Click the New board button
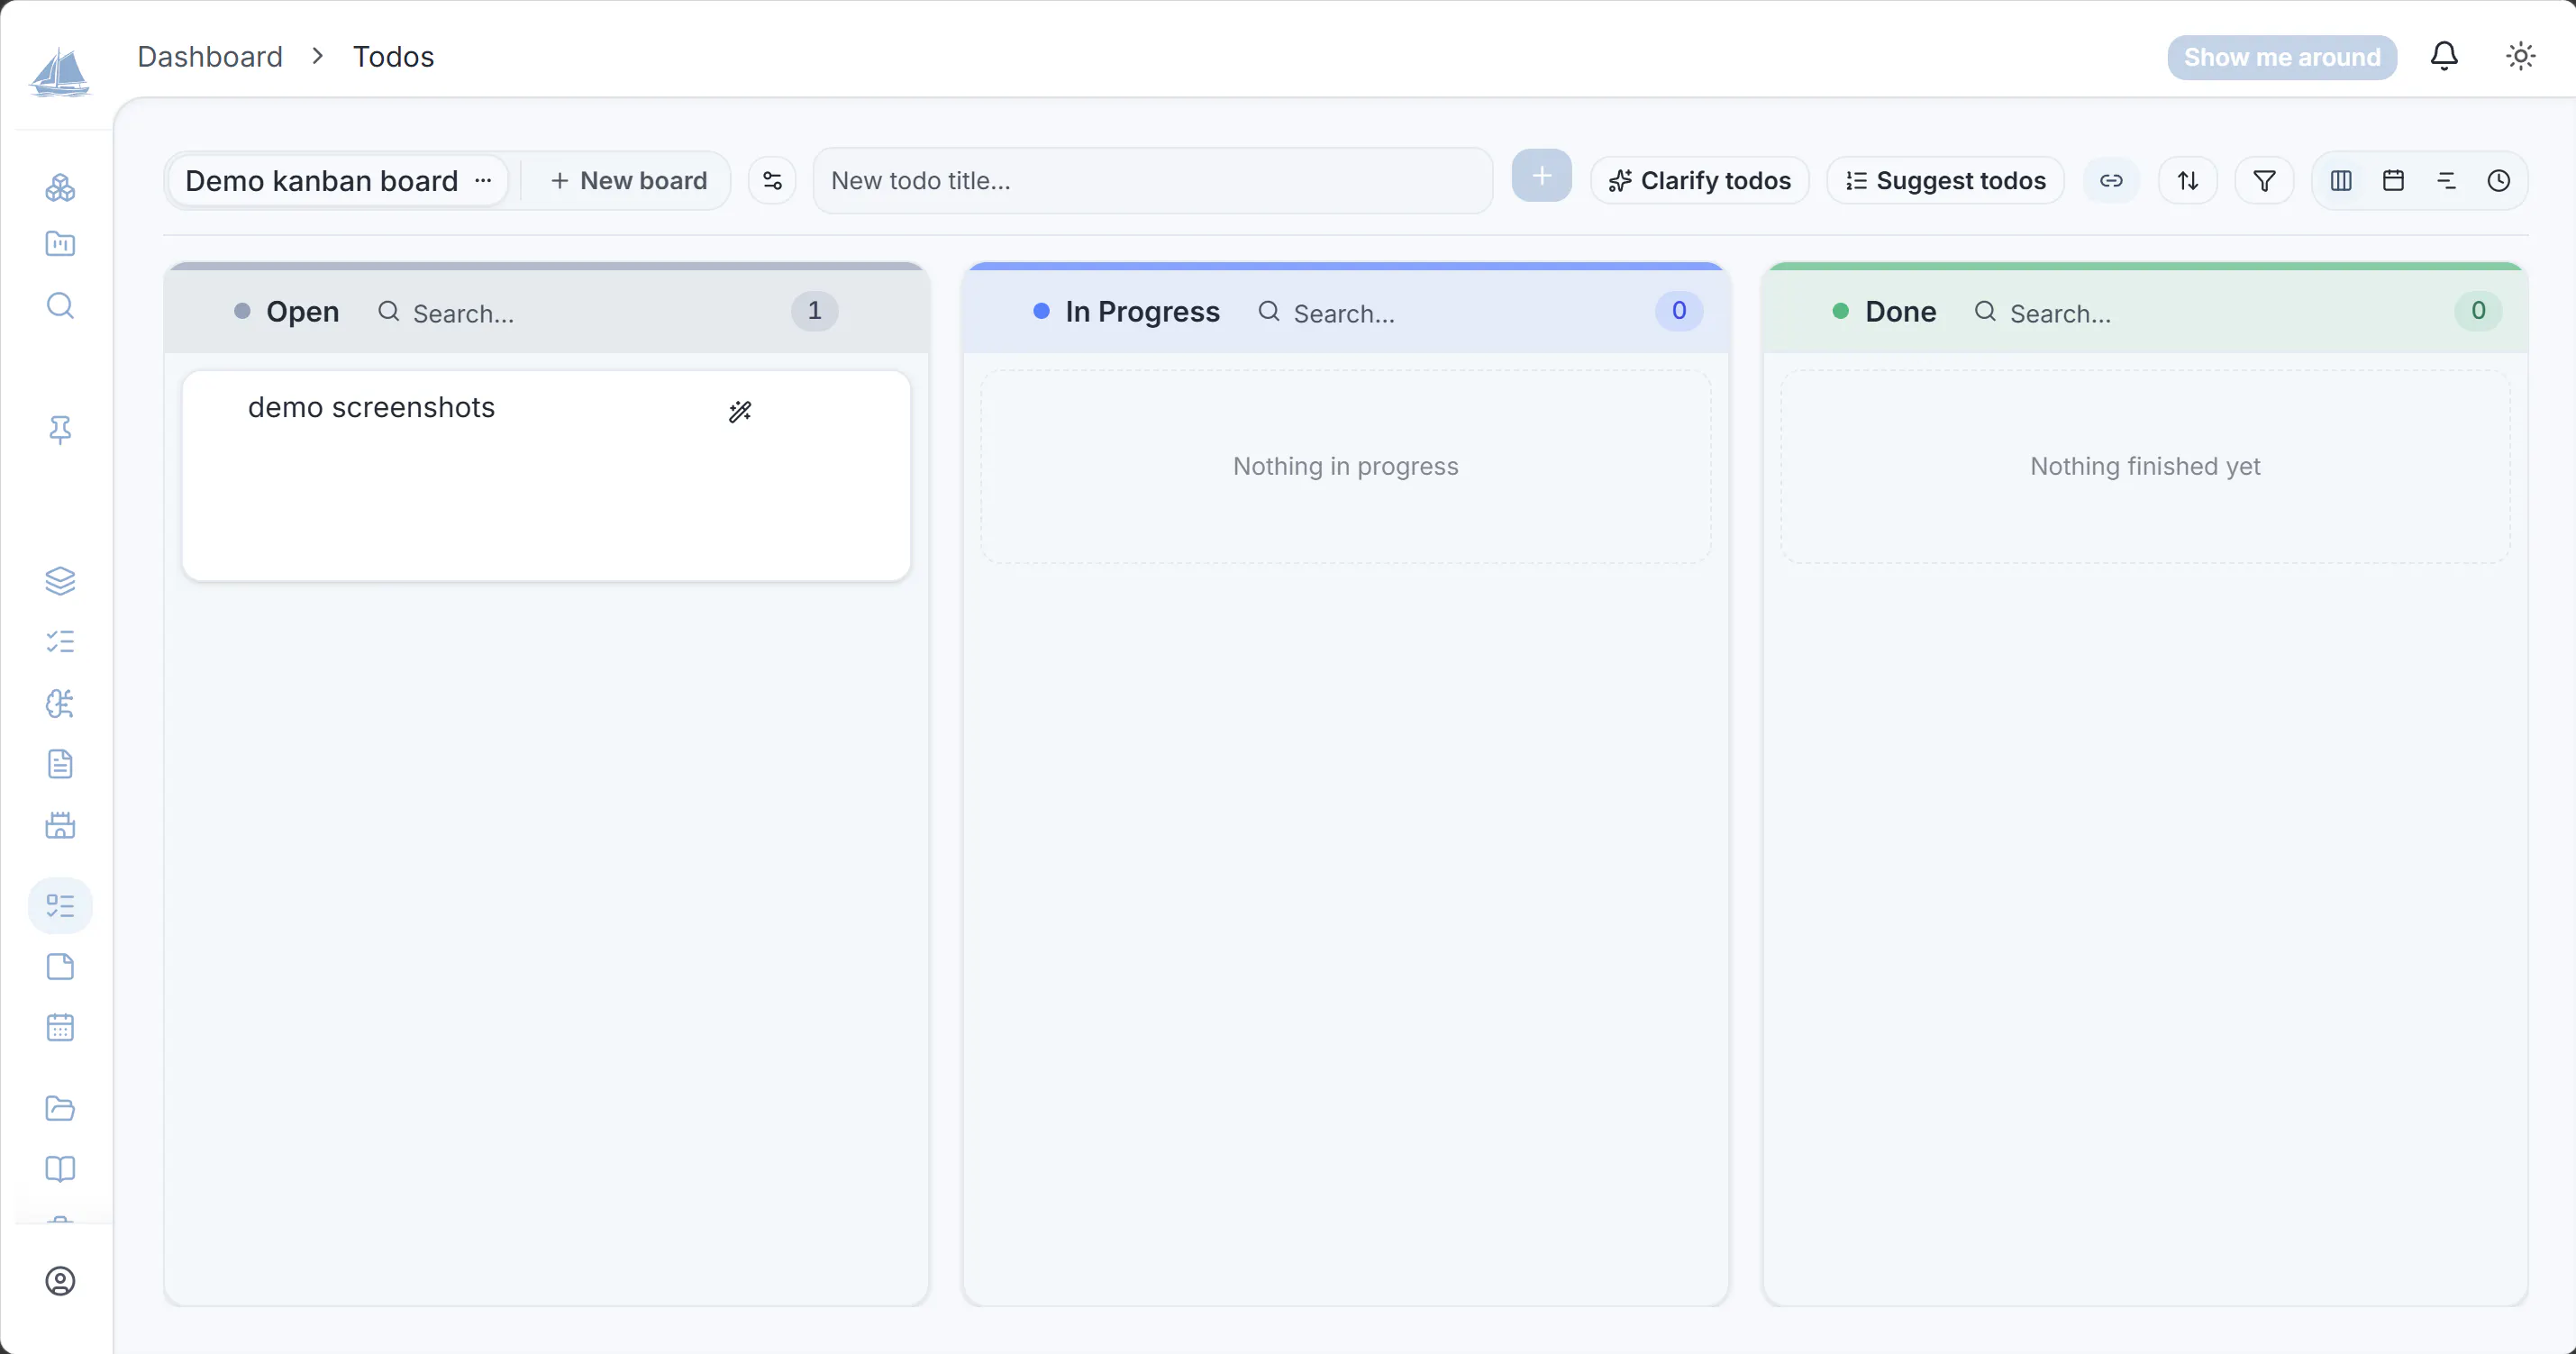 (629, 181)
